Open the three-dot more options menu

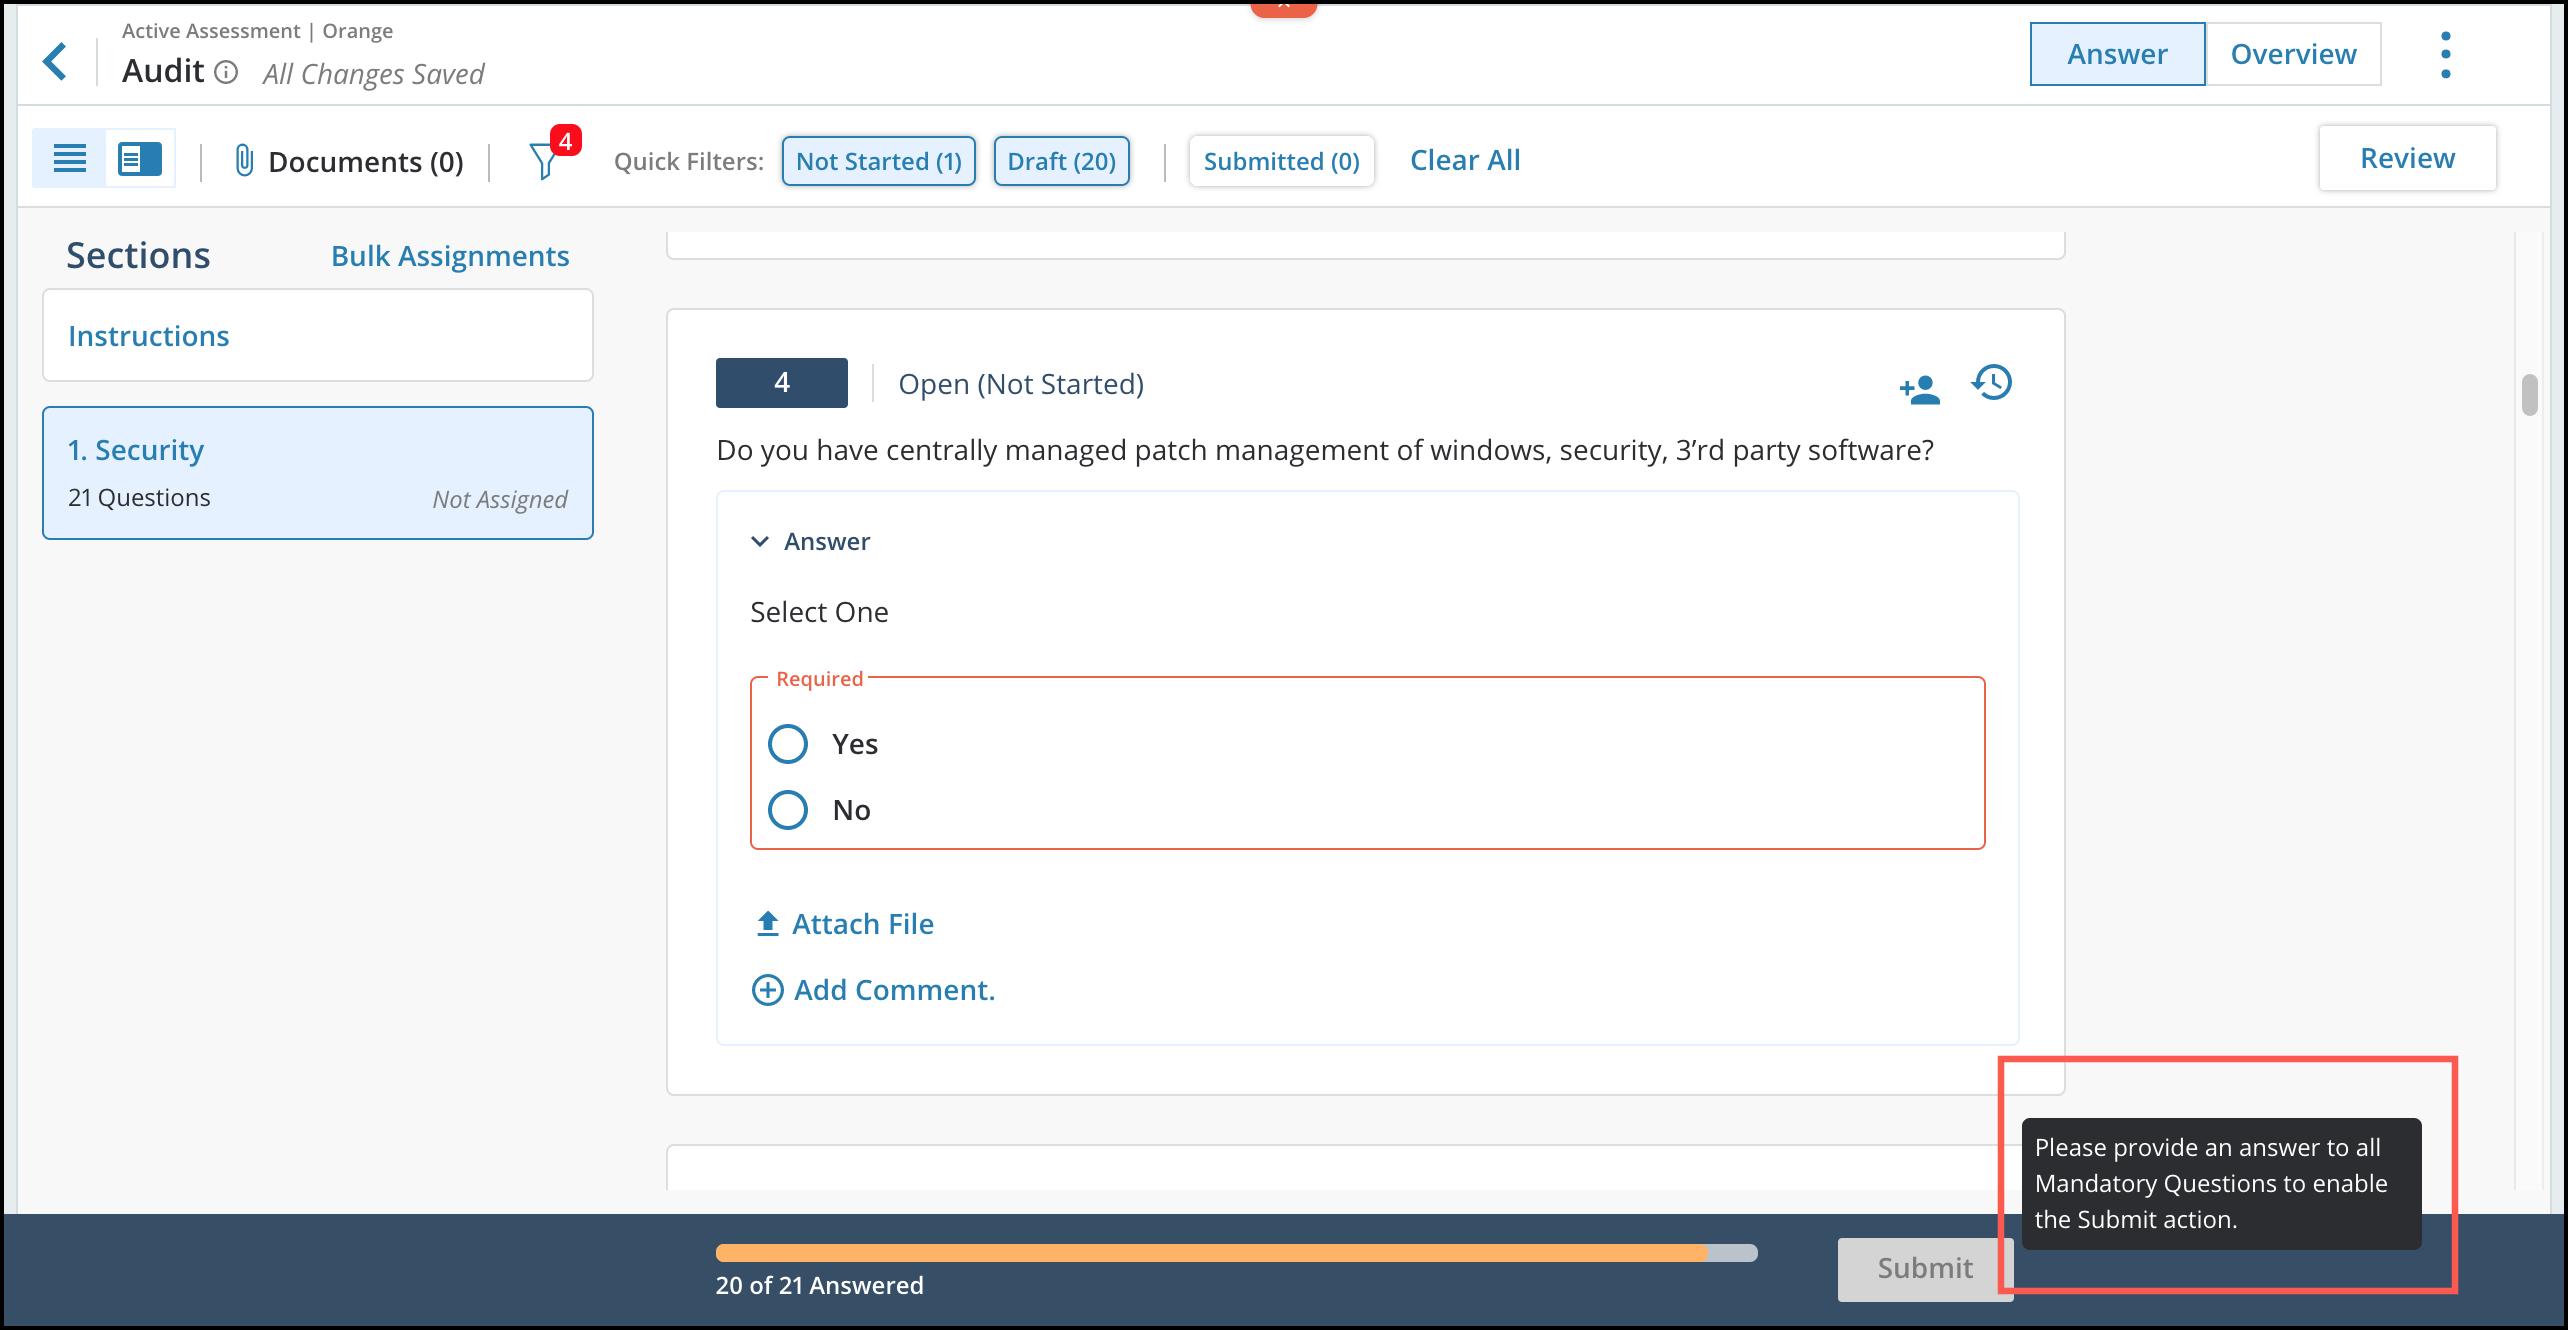point(2445,54)
